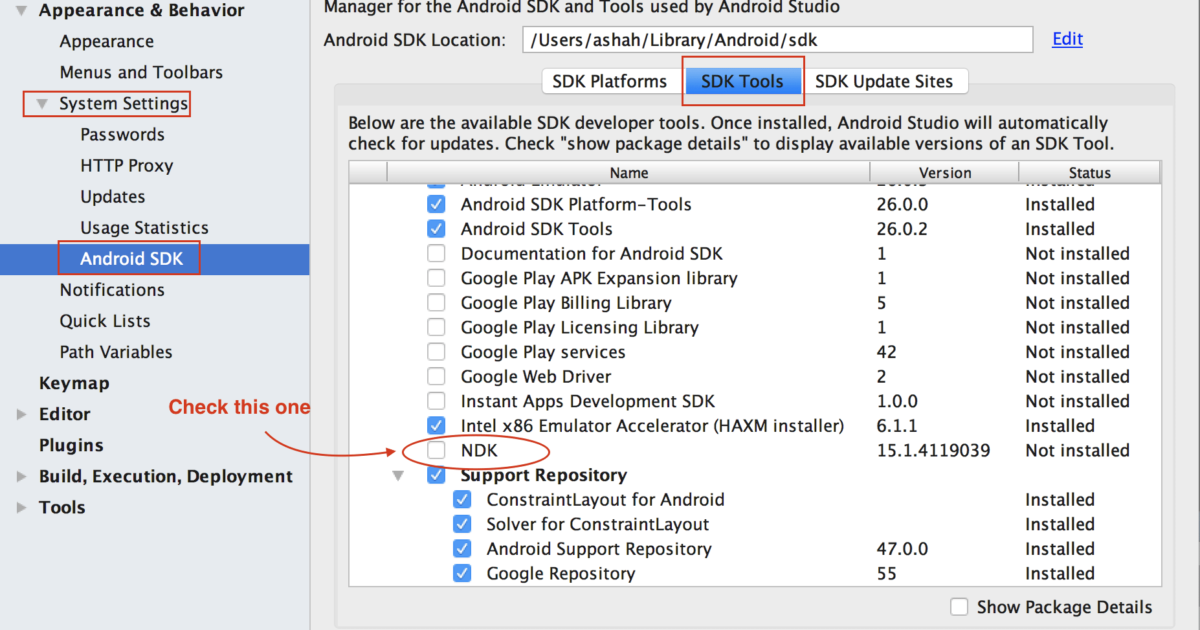This screenshot has height=630, width=1200.
Task: Select Tools category in sidebar
Action: coord(62,507)
